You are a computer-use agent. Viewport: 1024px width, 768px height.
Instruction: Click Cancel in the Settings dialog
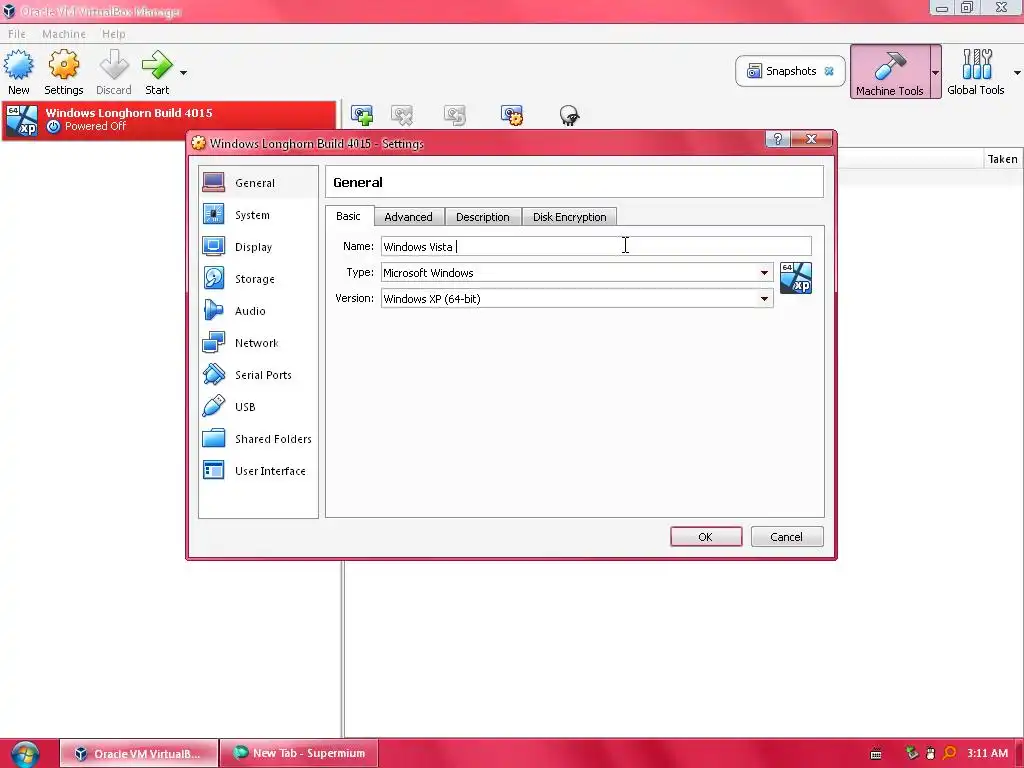(787, 537)
